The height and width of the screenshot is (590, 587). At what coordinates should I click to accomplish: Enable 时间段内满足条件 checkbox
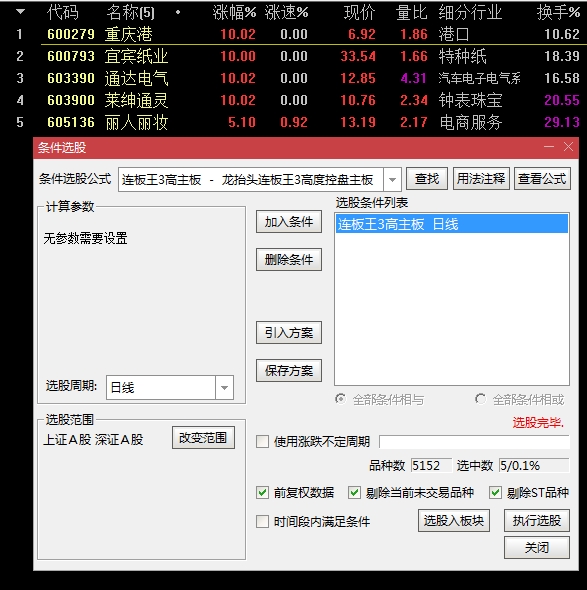[x=262, y=522]
